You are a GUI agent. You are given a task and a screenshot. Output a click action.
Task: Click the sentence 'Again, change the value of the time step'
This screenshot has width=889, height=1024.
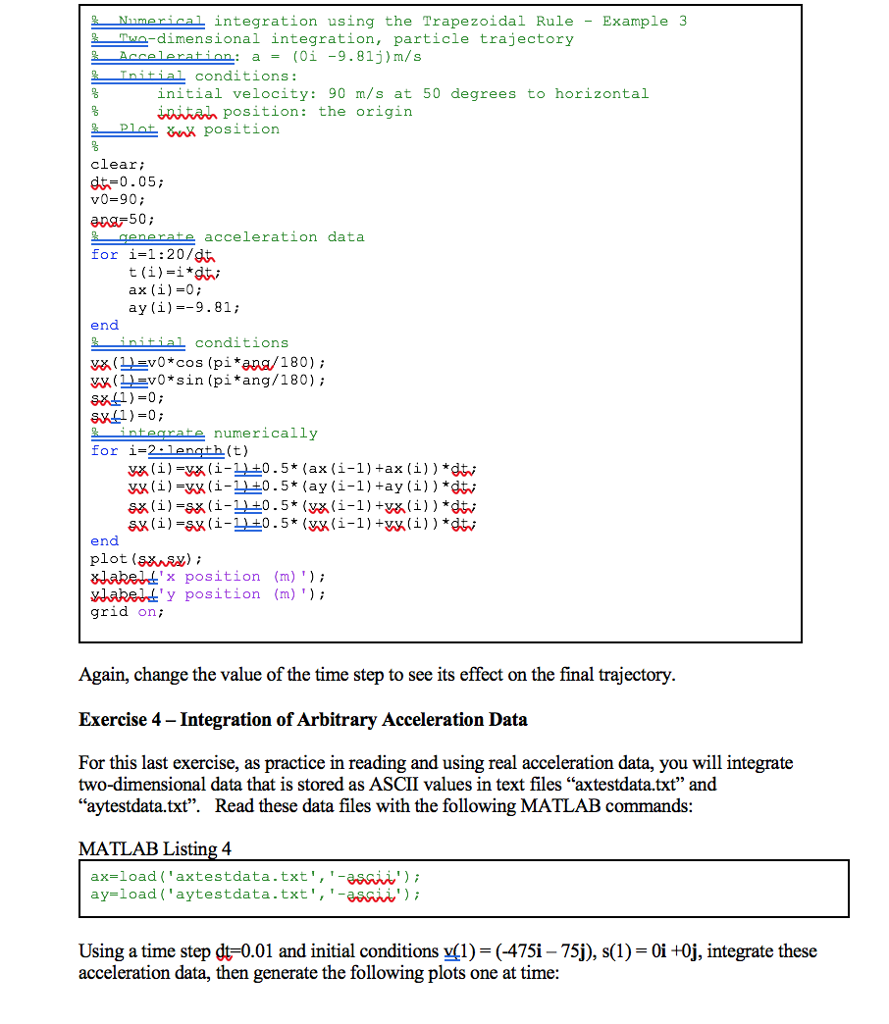click(377, 674)
